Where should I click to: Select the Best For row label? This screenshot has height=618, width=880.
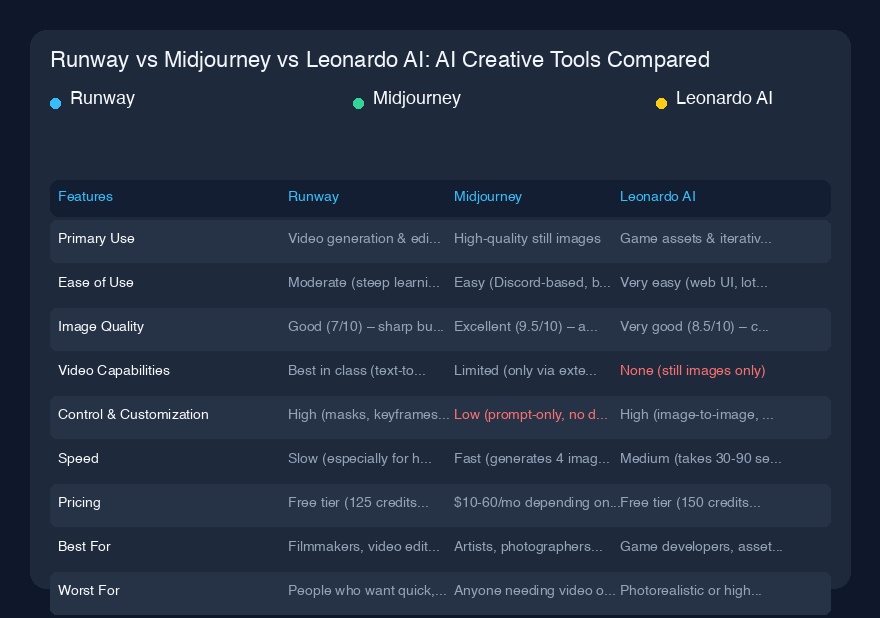click(85, 546)
